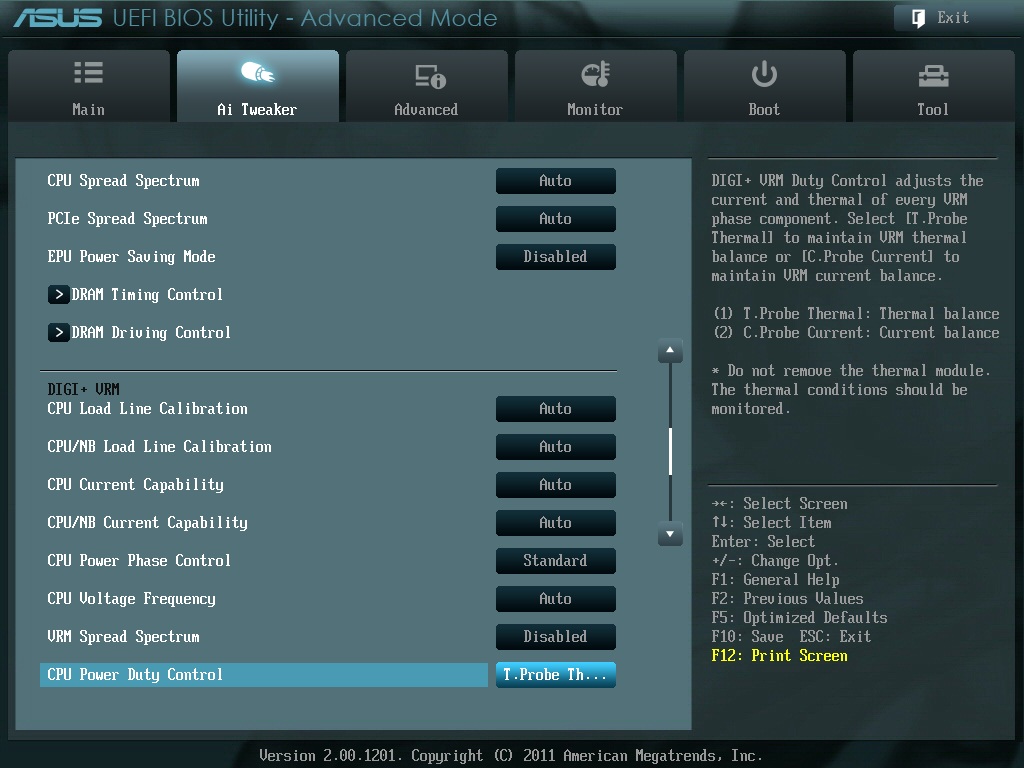
Task: Select CPU Power Phase Control label
Action: click(139, 560)
